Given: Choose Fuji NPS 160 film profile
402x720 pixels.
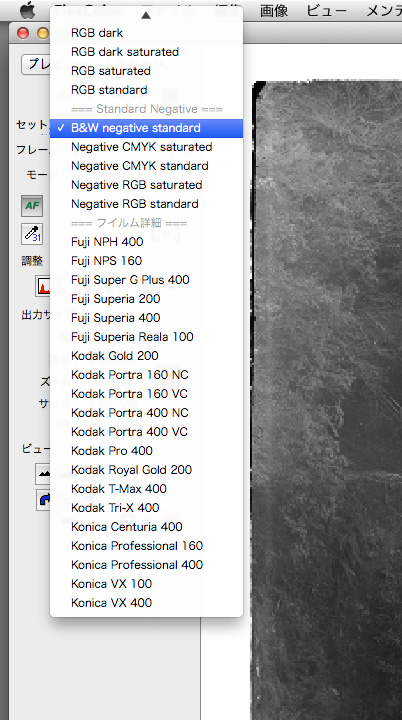Looking at the screenshot, I should pyautogui.click(x=146, y=261).
